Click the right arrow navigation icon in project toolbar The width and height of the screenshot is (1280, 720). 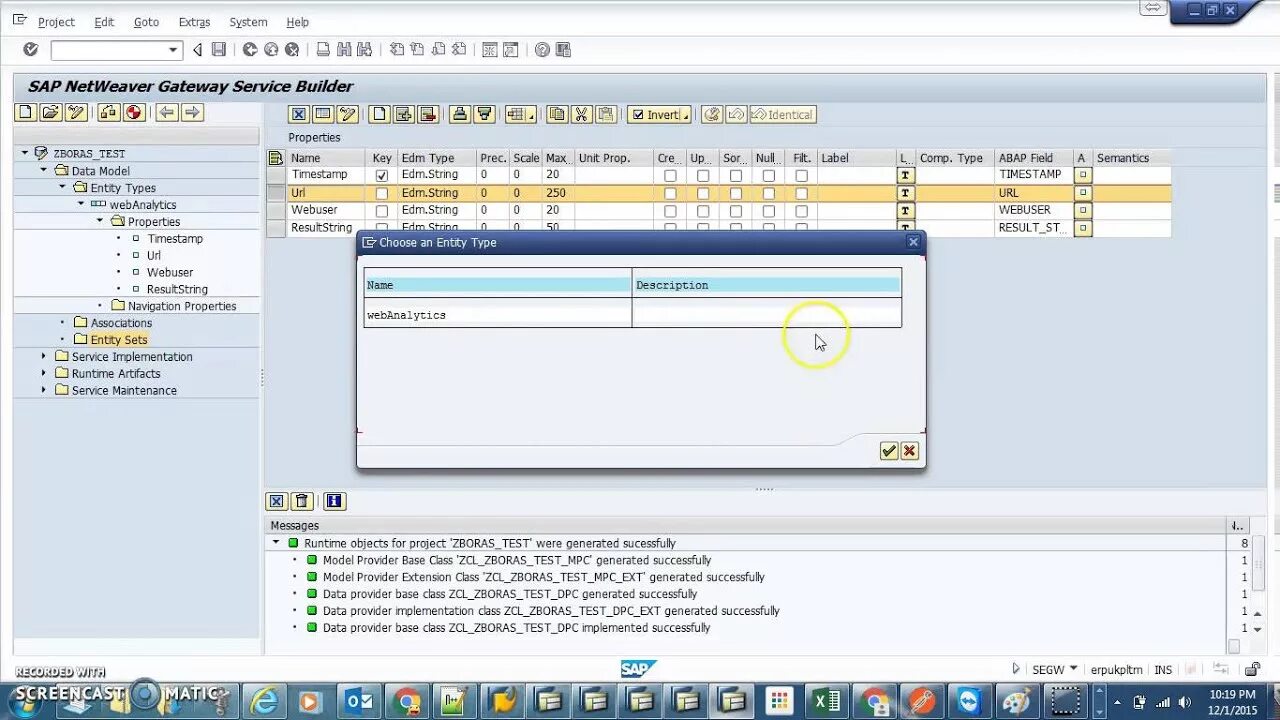[x=192, y=112]
